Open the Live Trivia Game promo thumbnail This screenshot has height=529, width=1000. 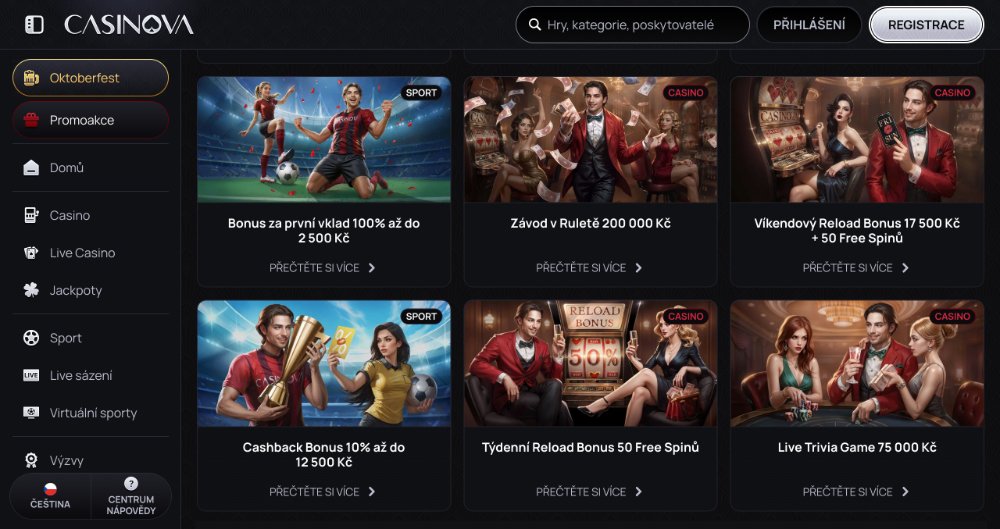pos(857,363)
